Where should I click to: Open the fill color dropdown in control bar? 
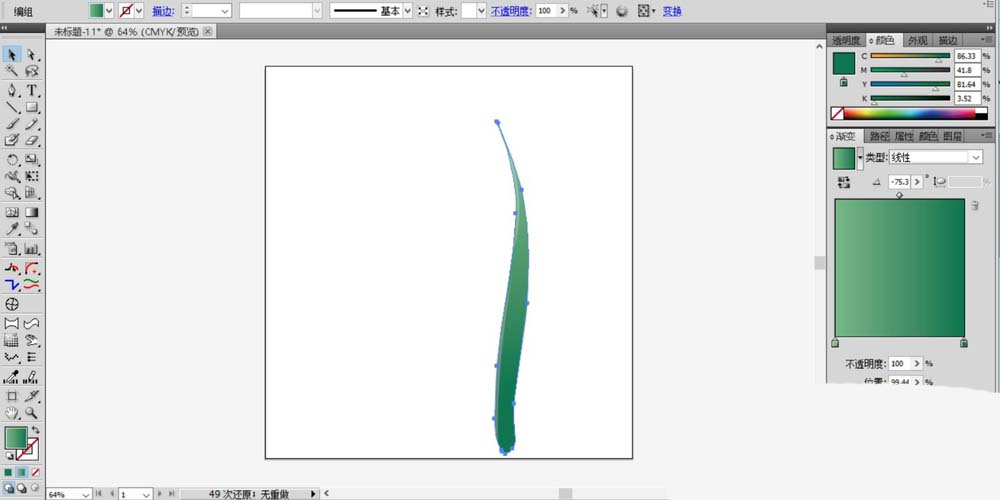pos(108,11)
